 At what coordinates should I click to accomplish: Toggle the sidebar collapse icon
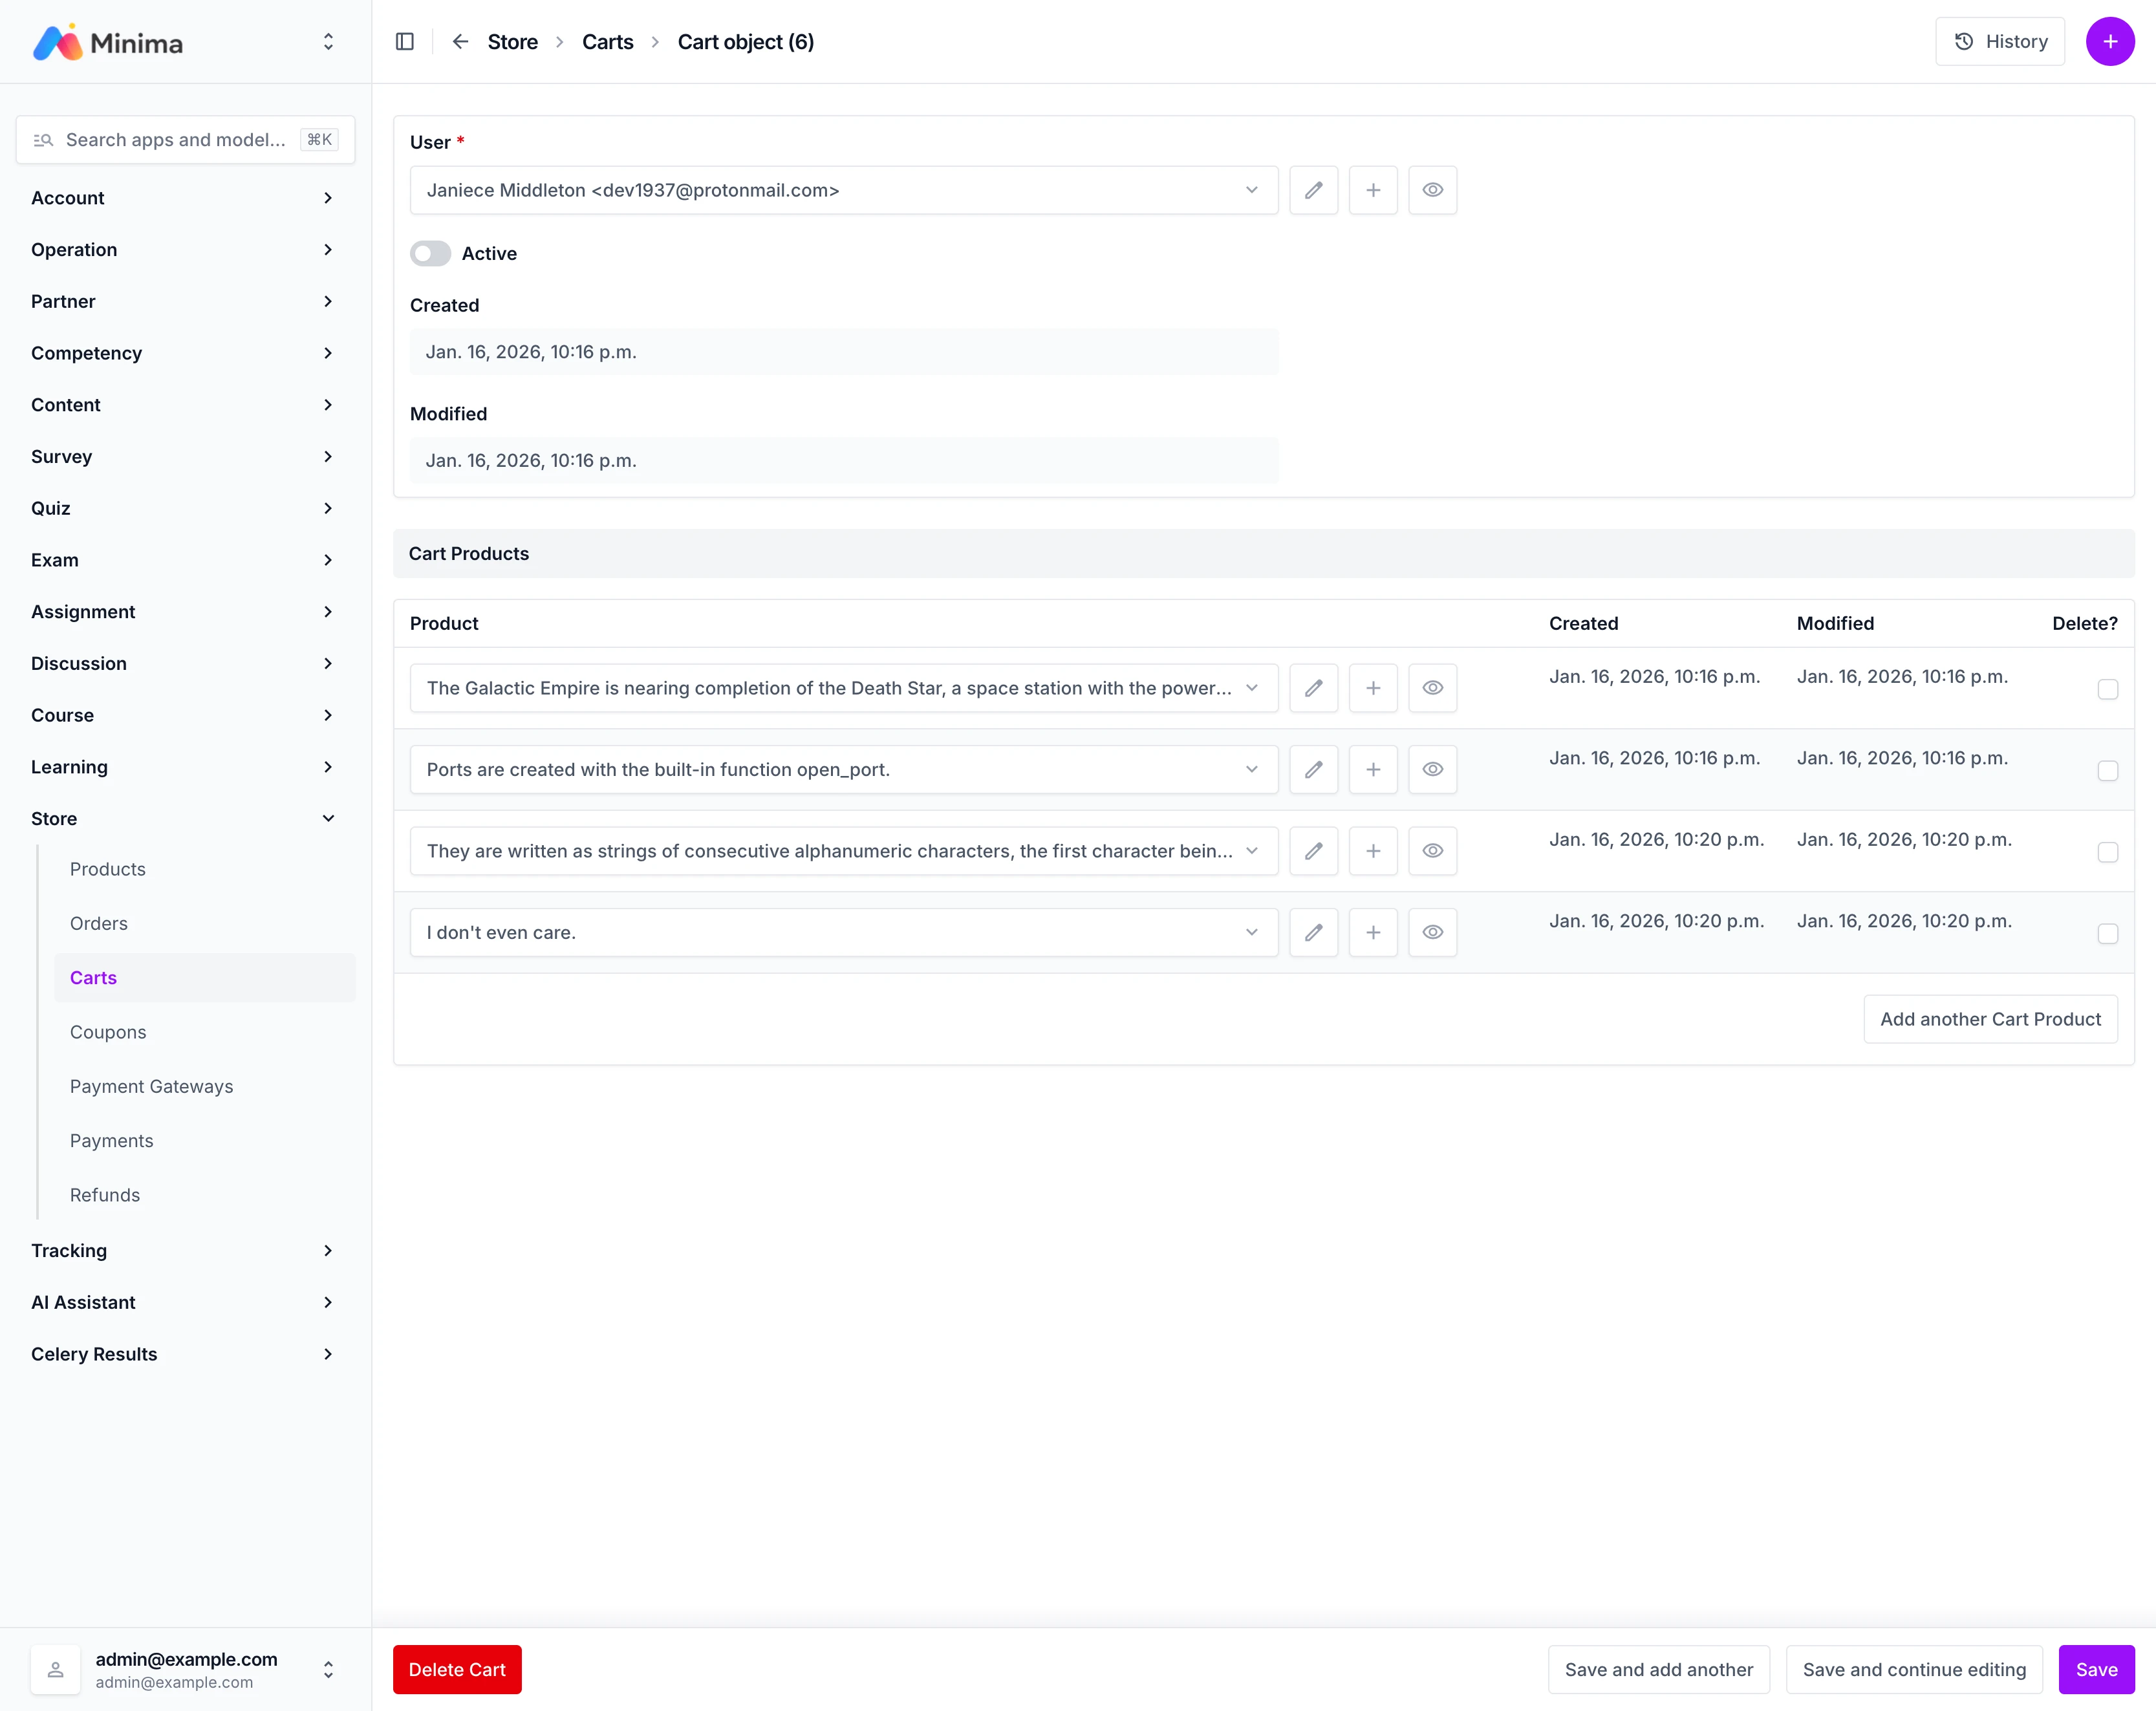pyautogui.click(x=405, y=41)
